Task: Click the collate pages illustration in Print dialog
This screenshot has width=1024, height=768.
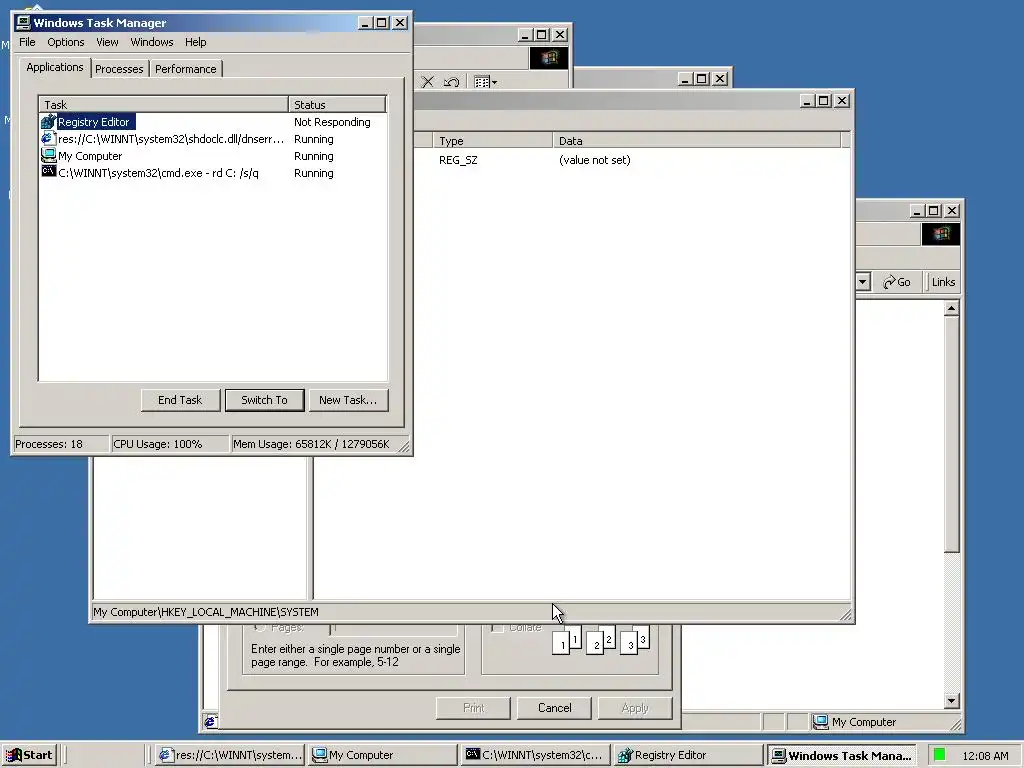Action: pyautogui.click(x=600, y=640)
